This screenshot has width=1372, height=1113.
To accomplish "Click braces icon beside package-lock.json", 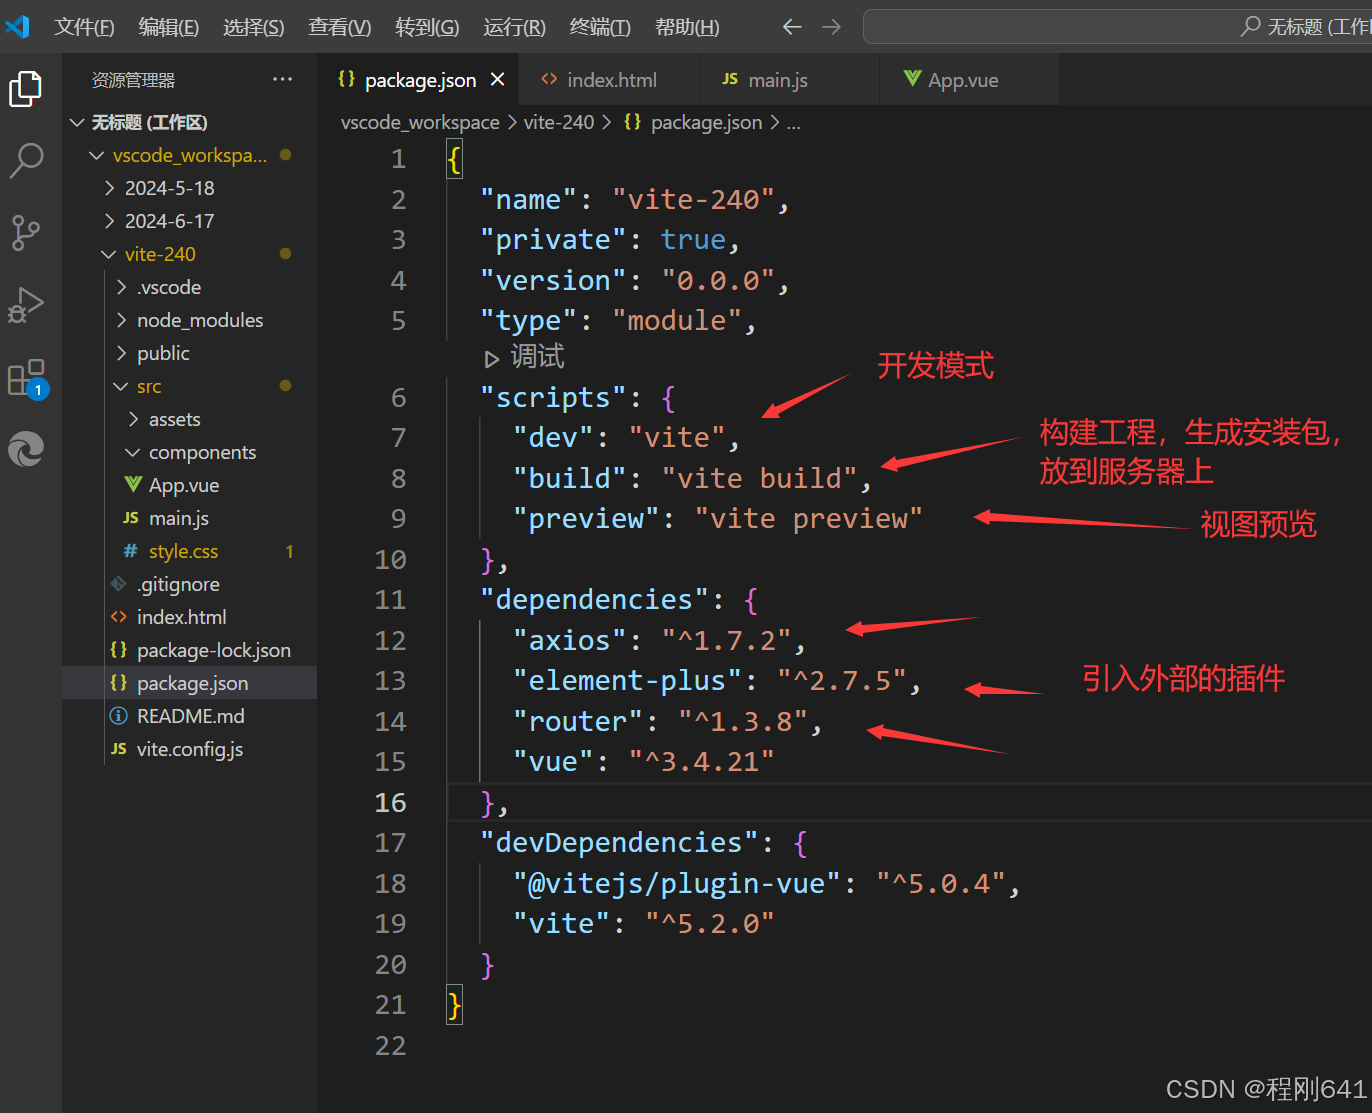I will (x=119, y=650).
